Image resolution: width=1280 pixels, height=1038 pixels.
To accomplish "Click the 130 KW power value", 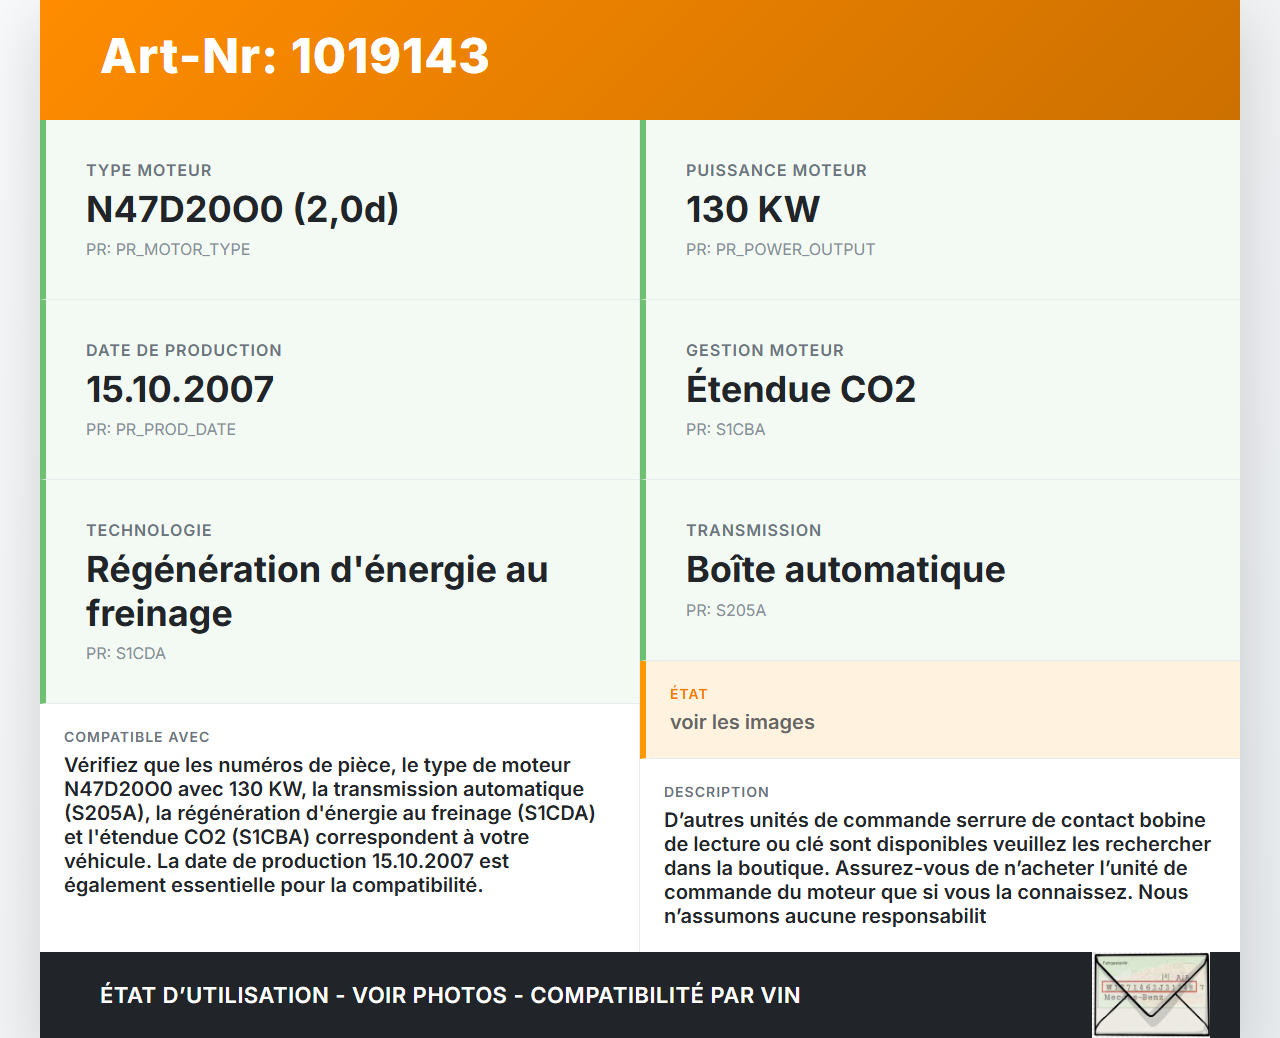I will 752,209.
